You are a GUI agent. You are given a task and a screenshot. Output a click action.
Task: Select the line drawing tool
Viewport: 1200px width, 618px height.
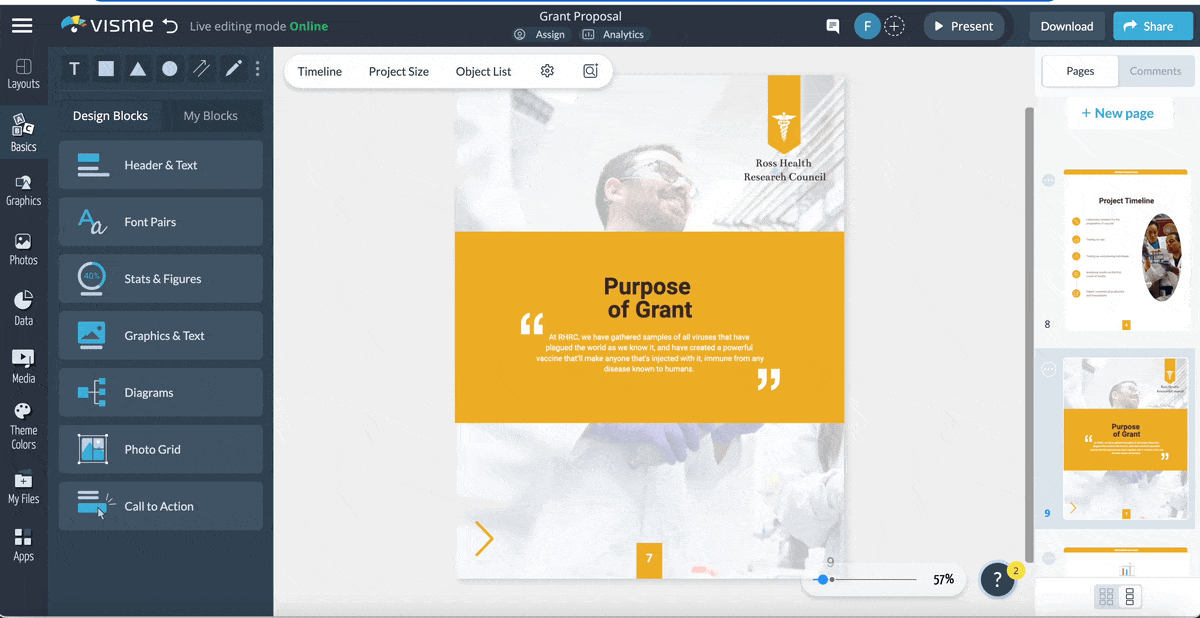click(x=202, y=68)
